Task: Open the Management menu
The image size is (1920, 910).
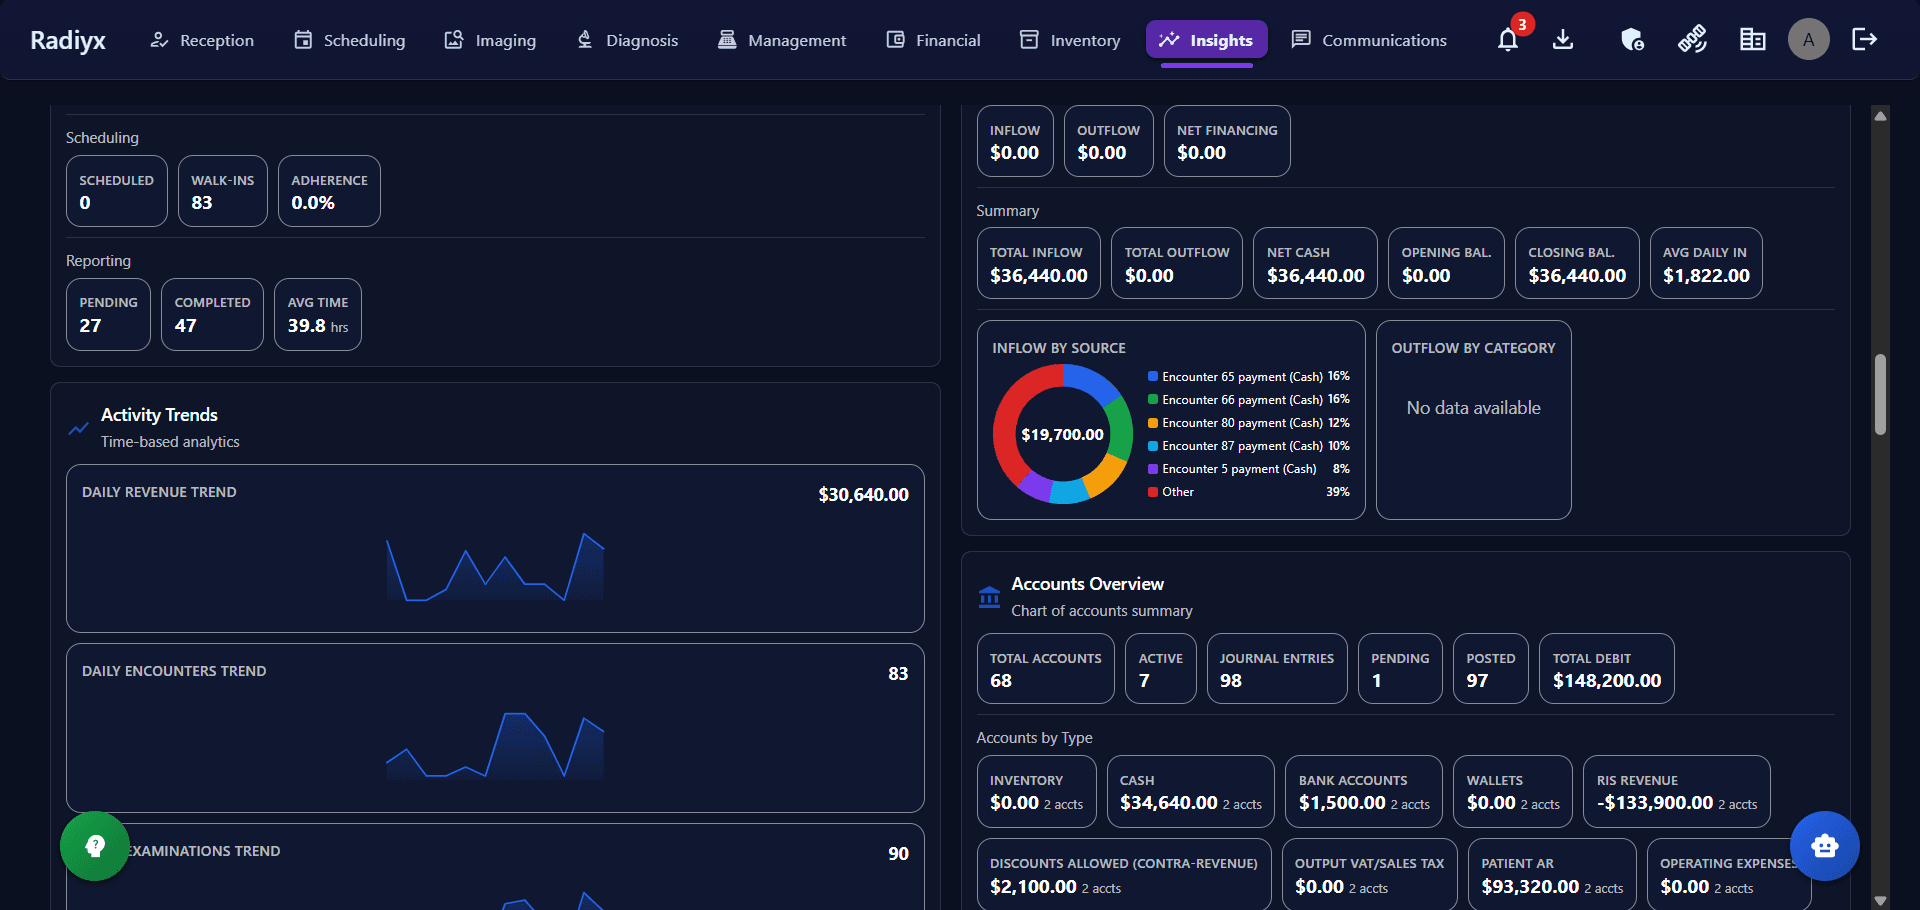Action: click(x=782, y=40)
